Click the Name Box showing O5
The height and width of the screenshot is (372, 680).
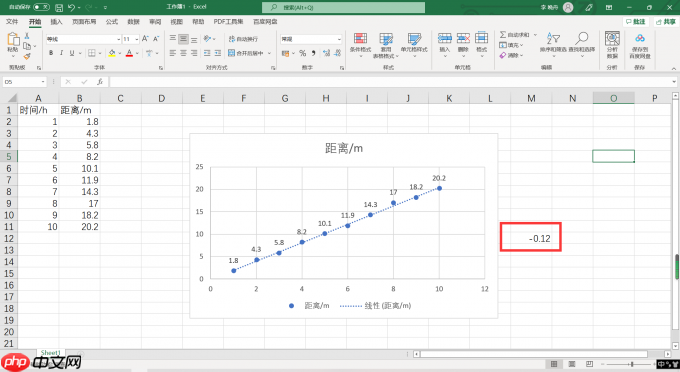coord(24,82)
